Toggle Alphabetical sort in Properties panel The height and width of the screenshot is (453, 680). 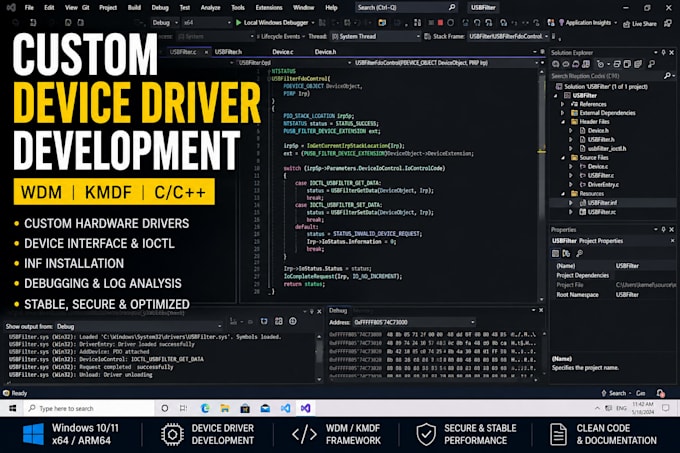click(x=566, y=253)
